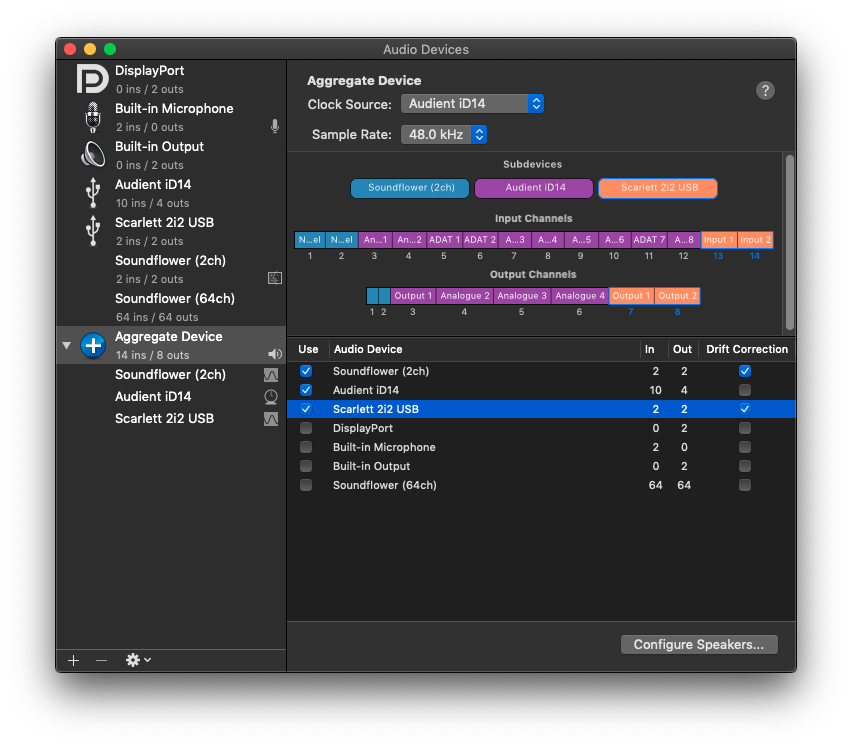Click the purple Audient iD14 subdevice

533,188
